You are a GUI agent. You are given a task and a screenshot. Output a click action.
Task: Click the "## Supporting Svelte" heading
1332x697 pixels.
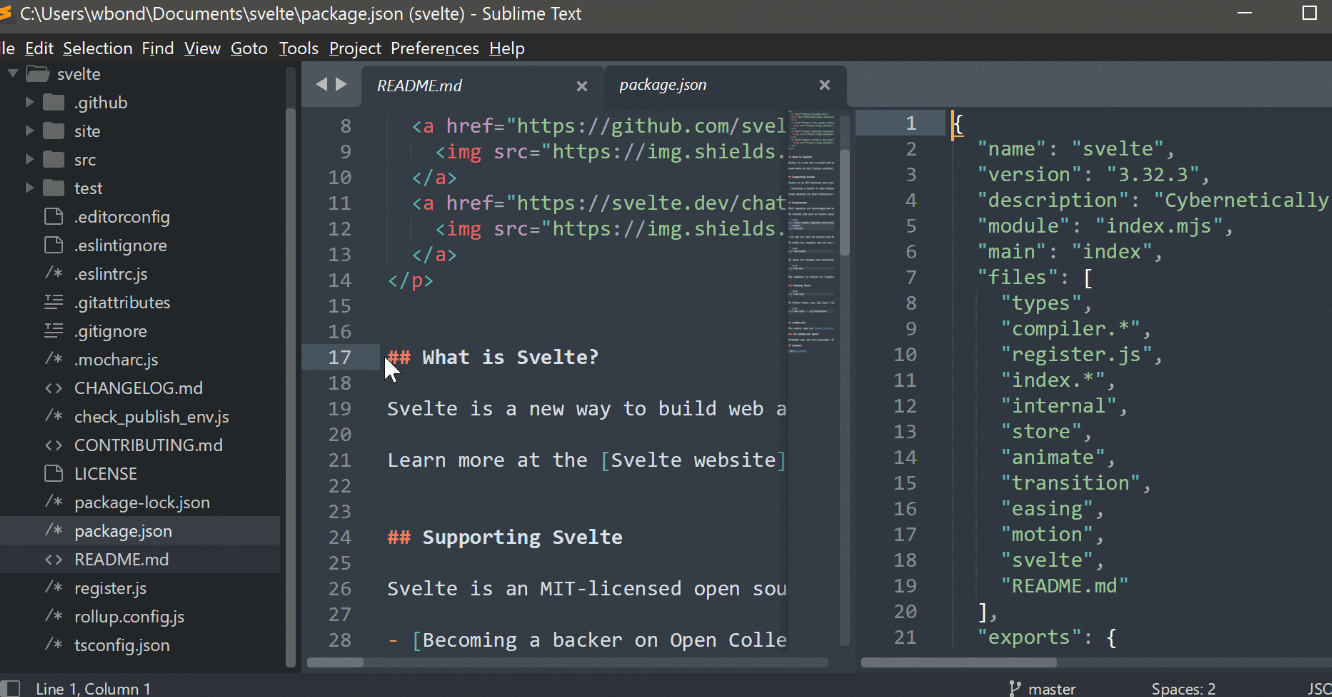coord(505,537)
